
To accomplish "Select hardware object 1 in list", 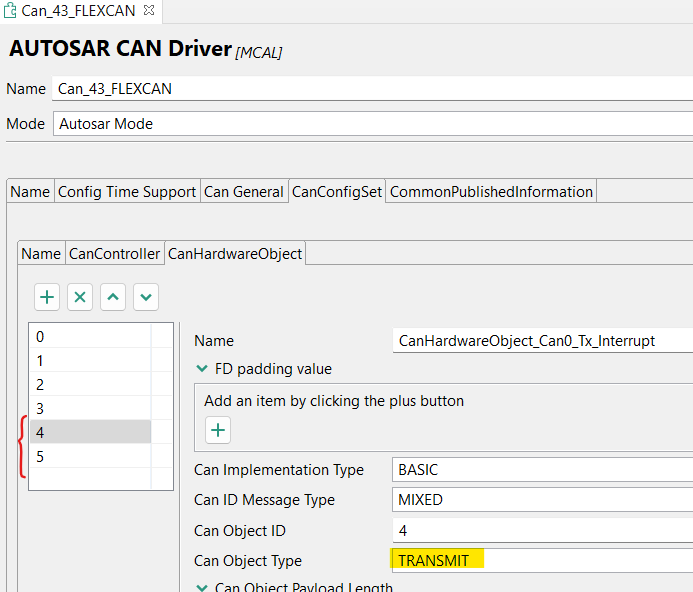I will pos(91,360).
